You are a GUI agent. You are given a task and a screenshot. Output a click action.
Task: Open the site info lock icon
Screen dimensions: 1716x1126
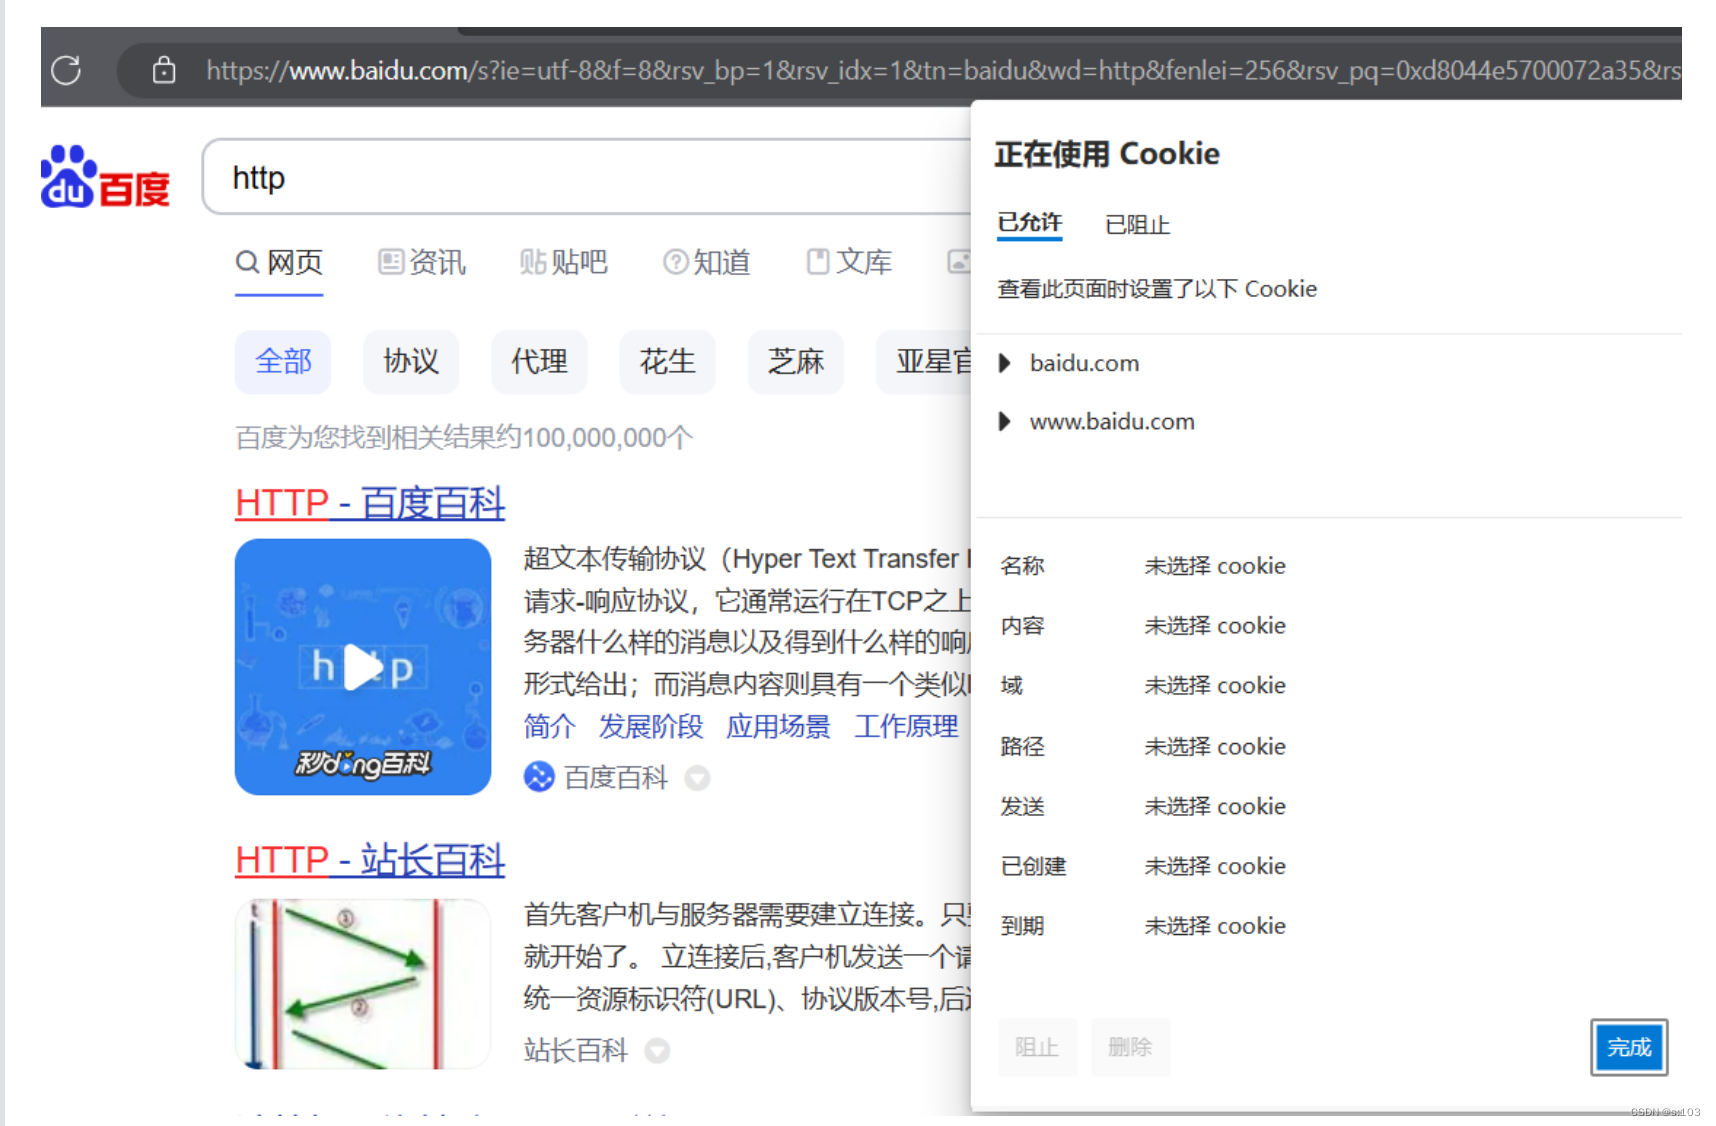[164, 70]
